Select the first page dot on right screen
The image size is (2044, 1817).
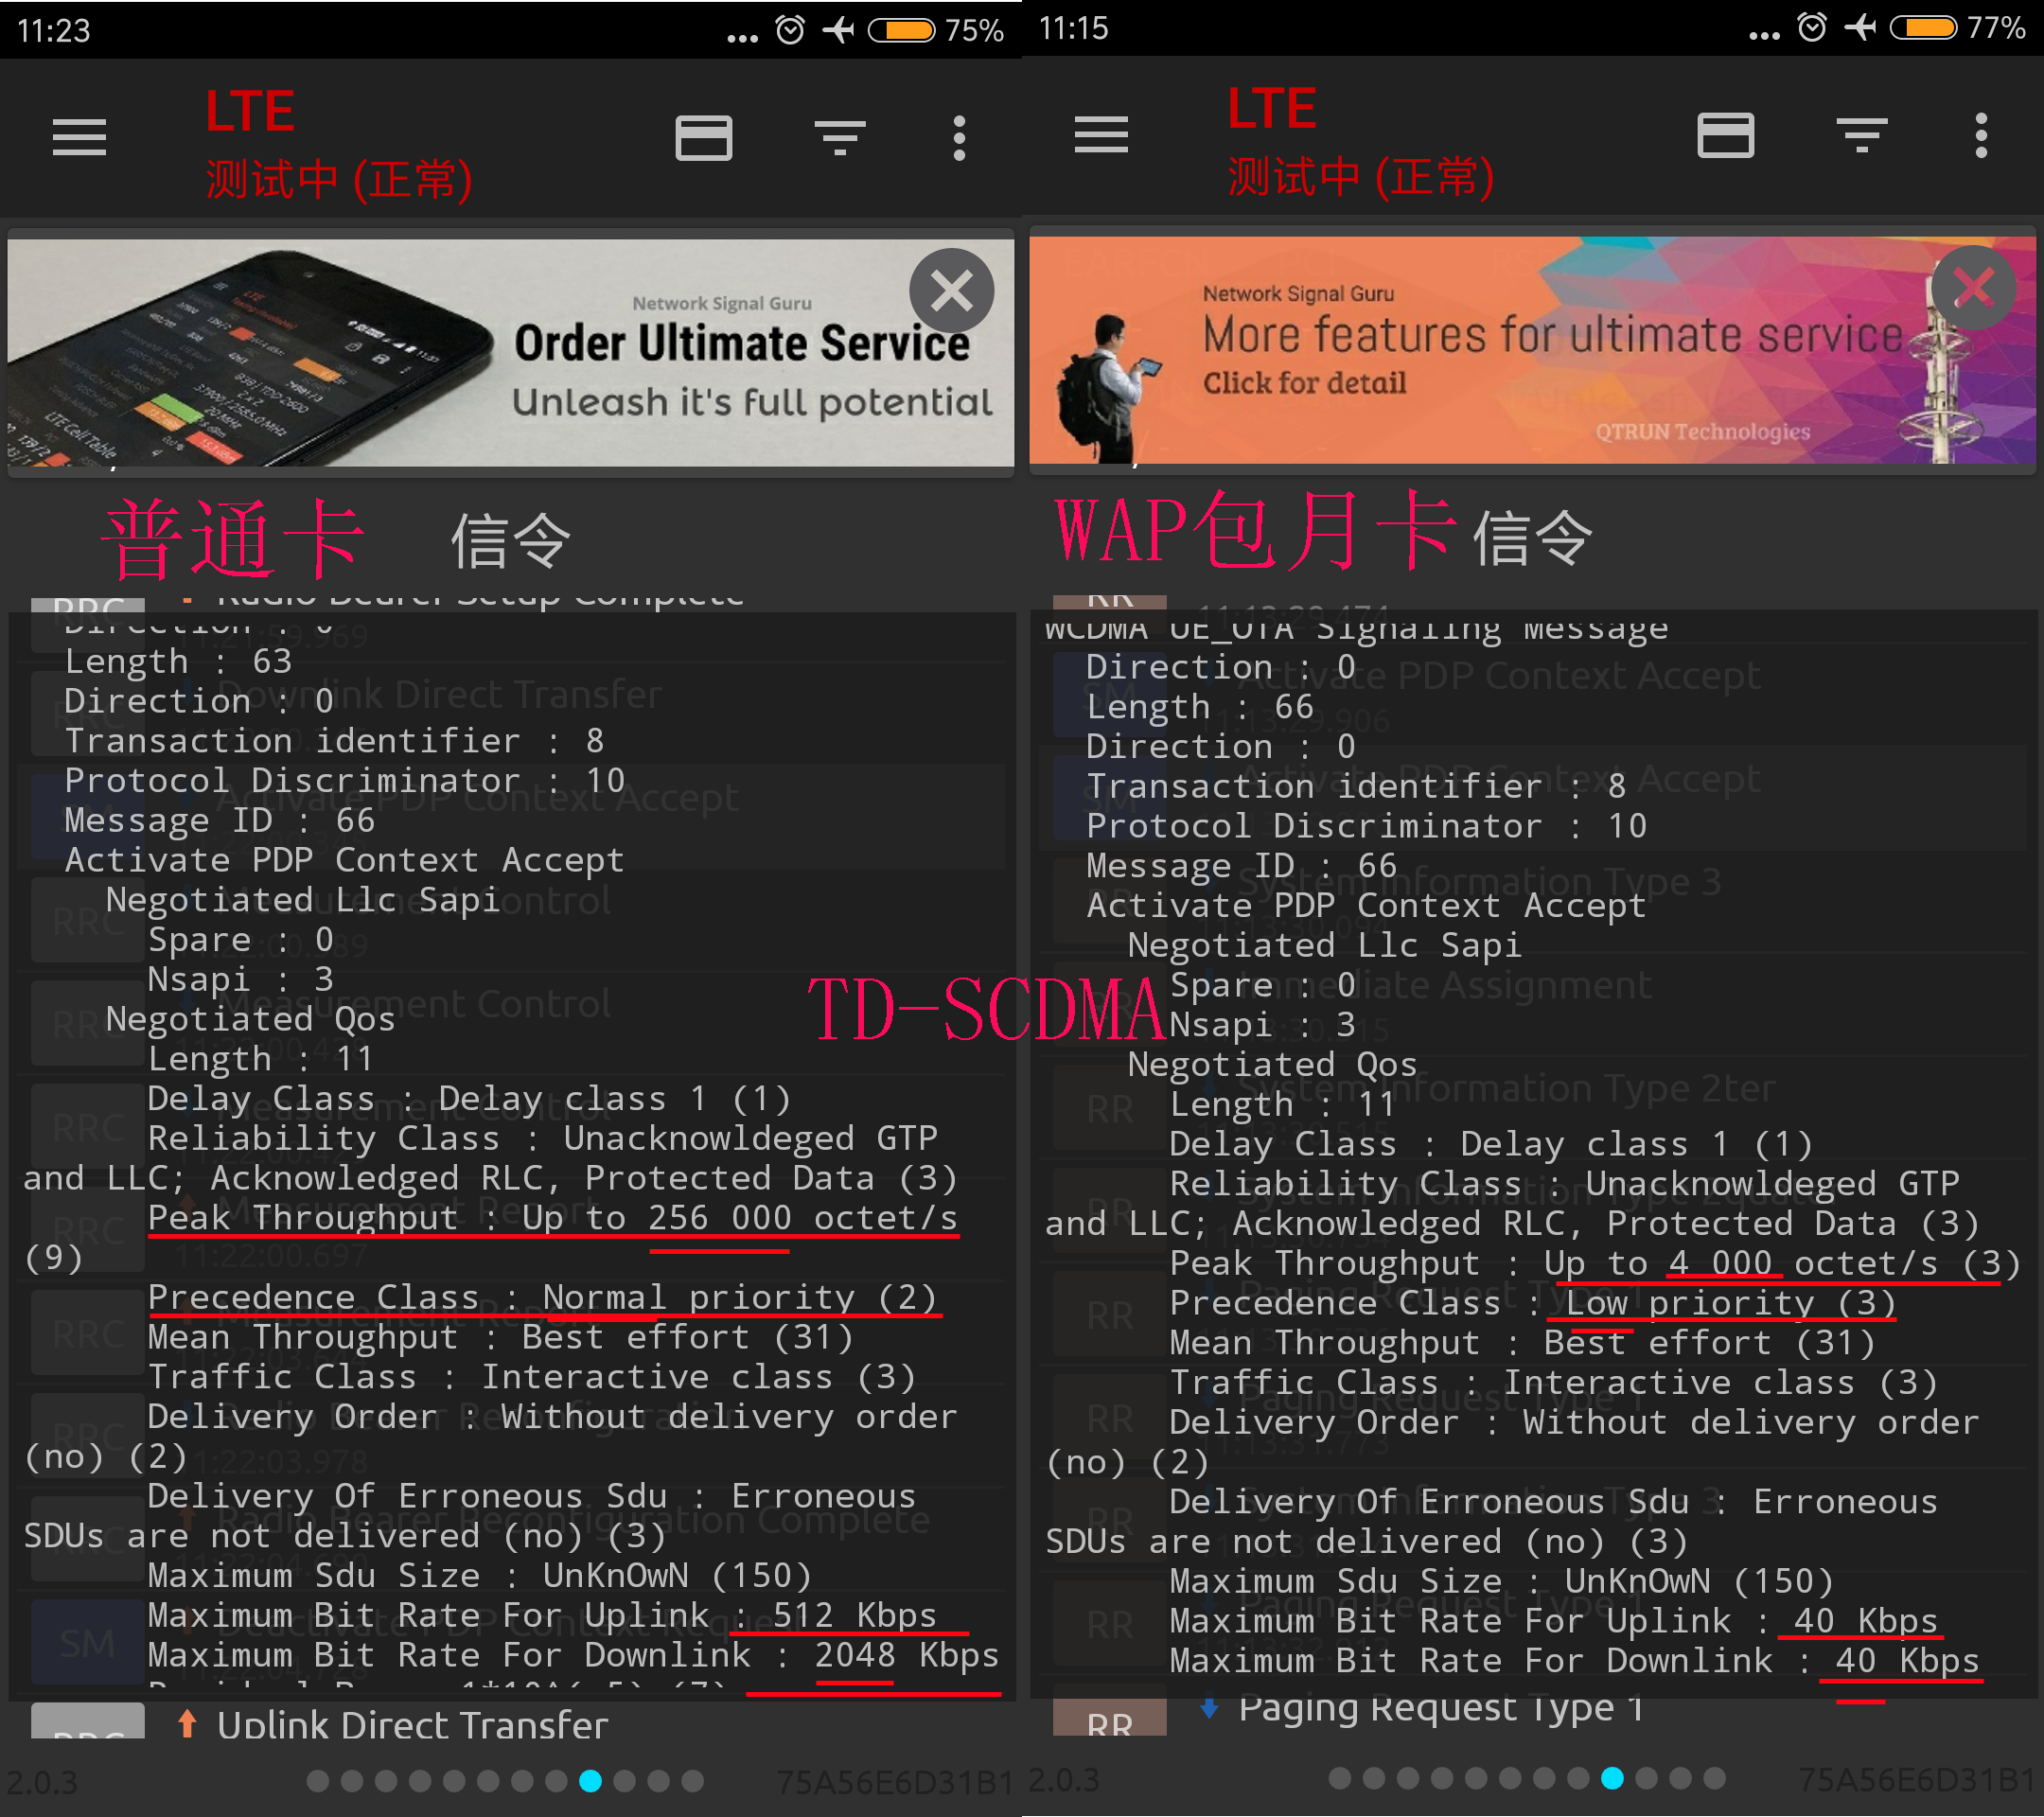(1340, 1778)
